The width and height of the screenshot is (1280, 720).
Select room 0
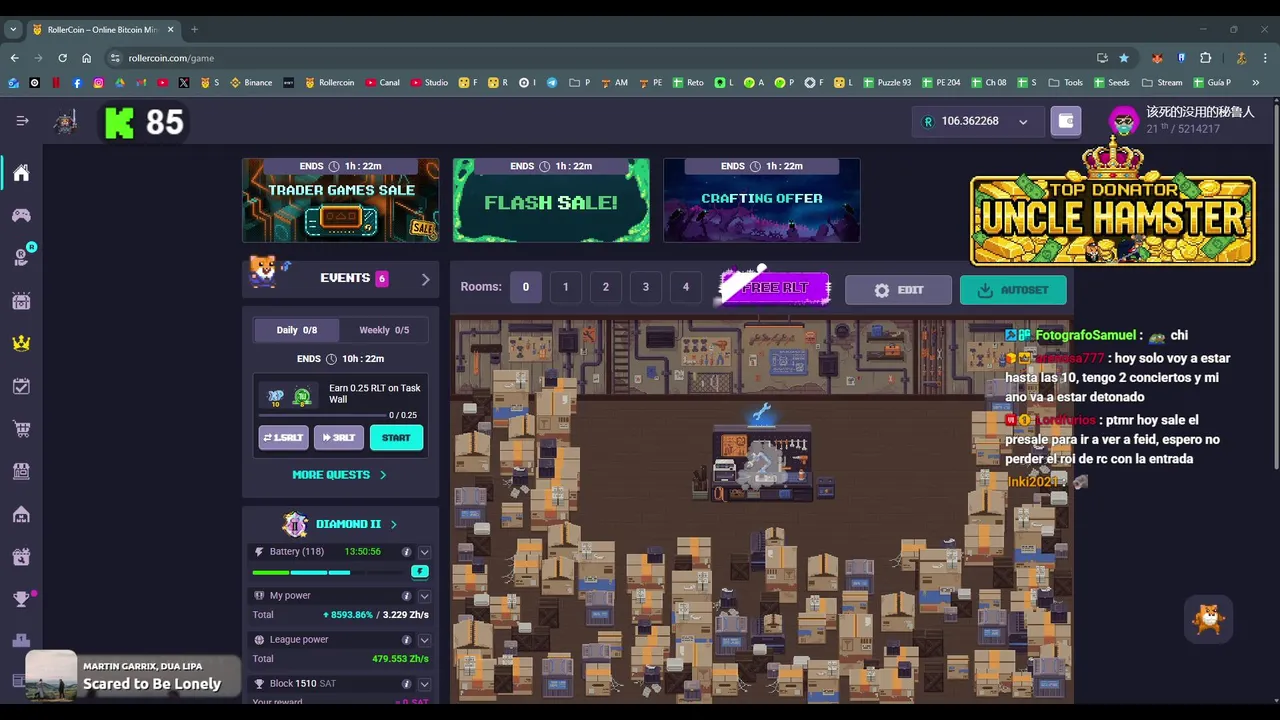tap(525, 287)
